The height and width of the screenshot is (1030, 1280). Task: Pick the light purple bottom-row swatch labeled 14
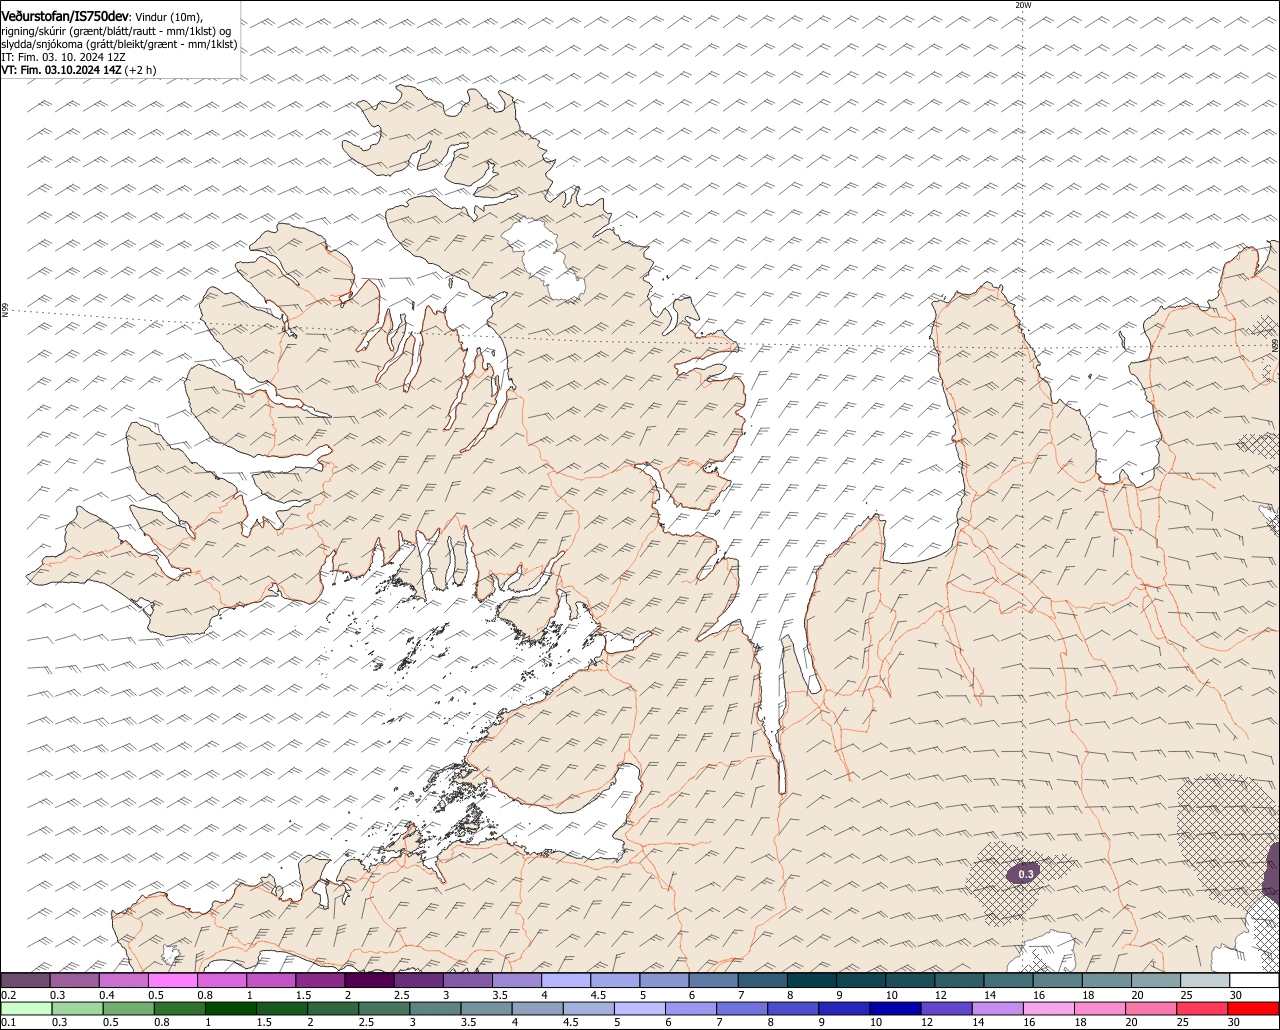[999, 1008]
